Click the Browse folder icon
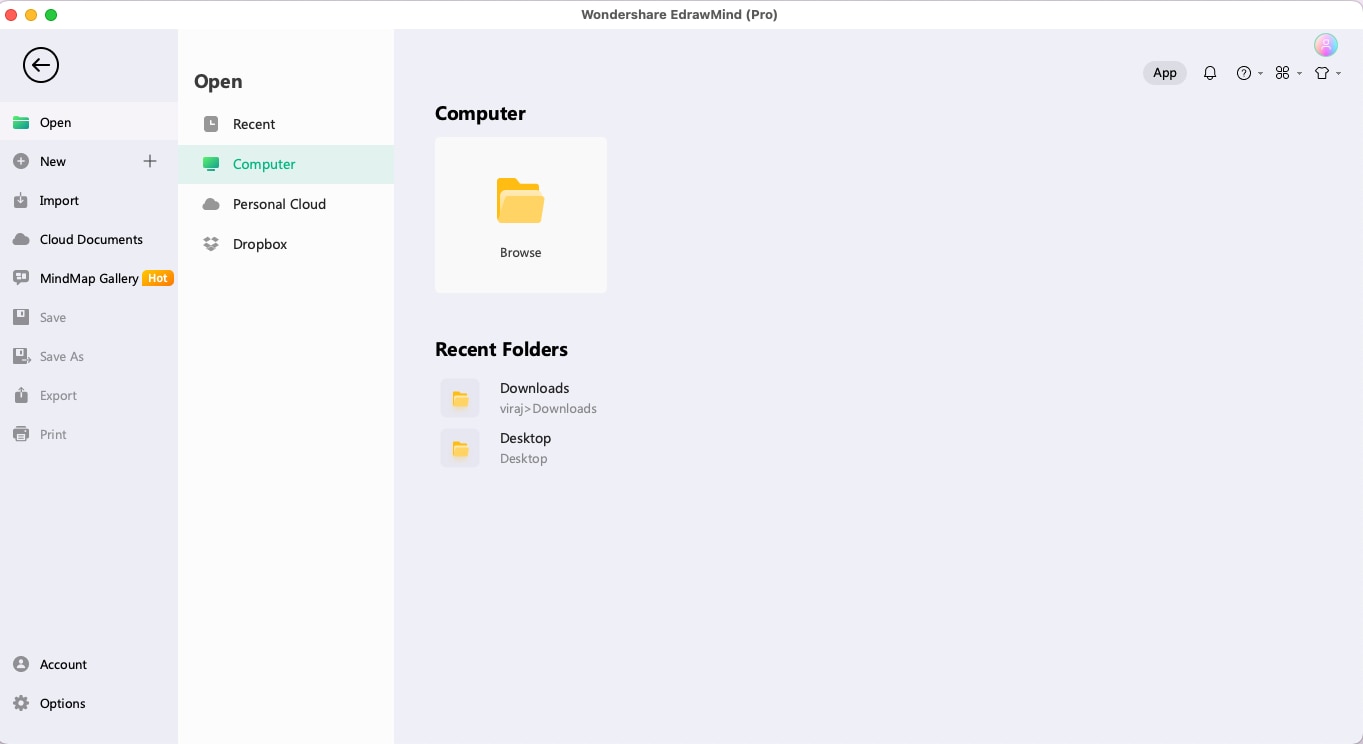Image resolution: width=1363 pixels, height=744 pixels. [520, 201]
